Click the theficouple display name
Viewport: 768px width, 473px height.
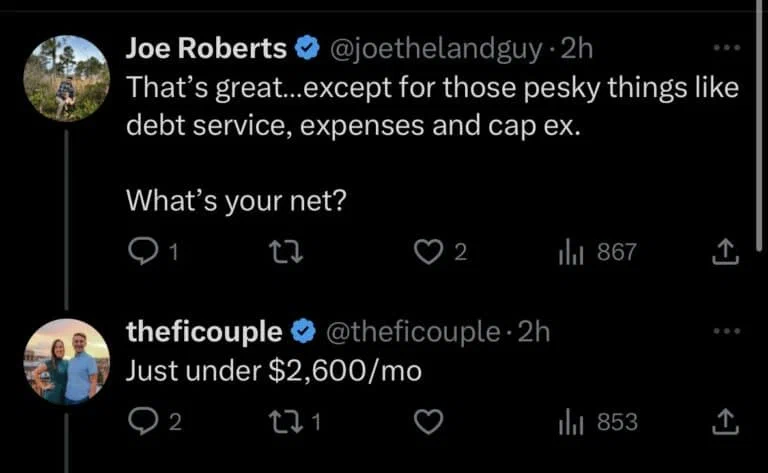(x=205, y=331)
